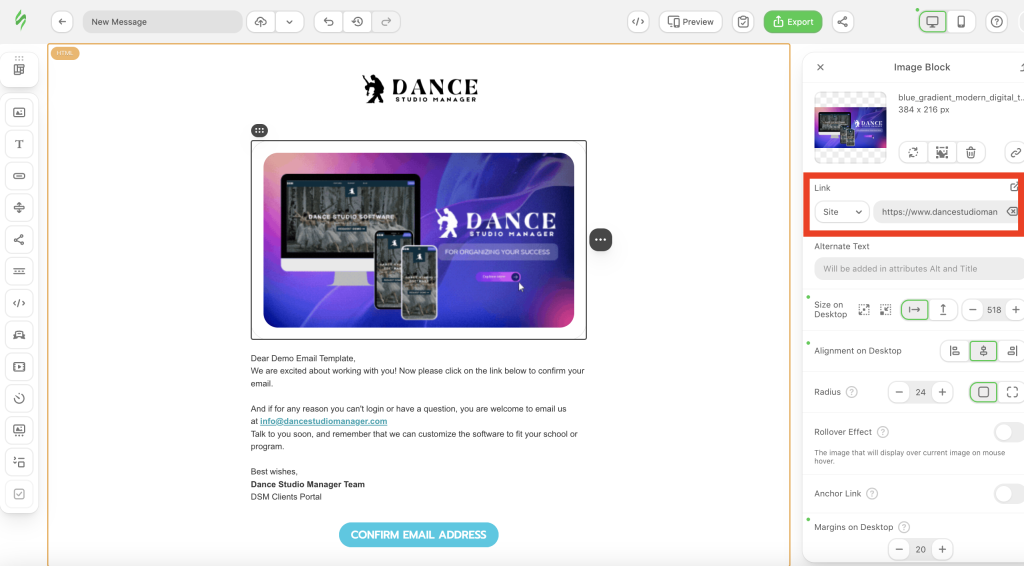Open version history
This screenshot has width=1024, height=566.
click(x=357, y=22)
